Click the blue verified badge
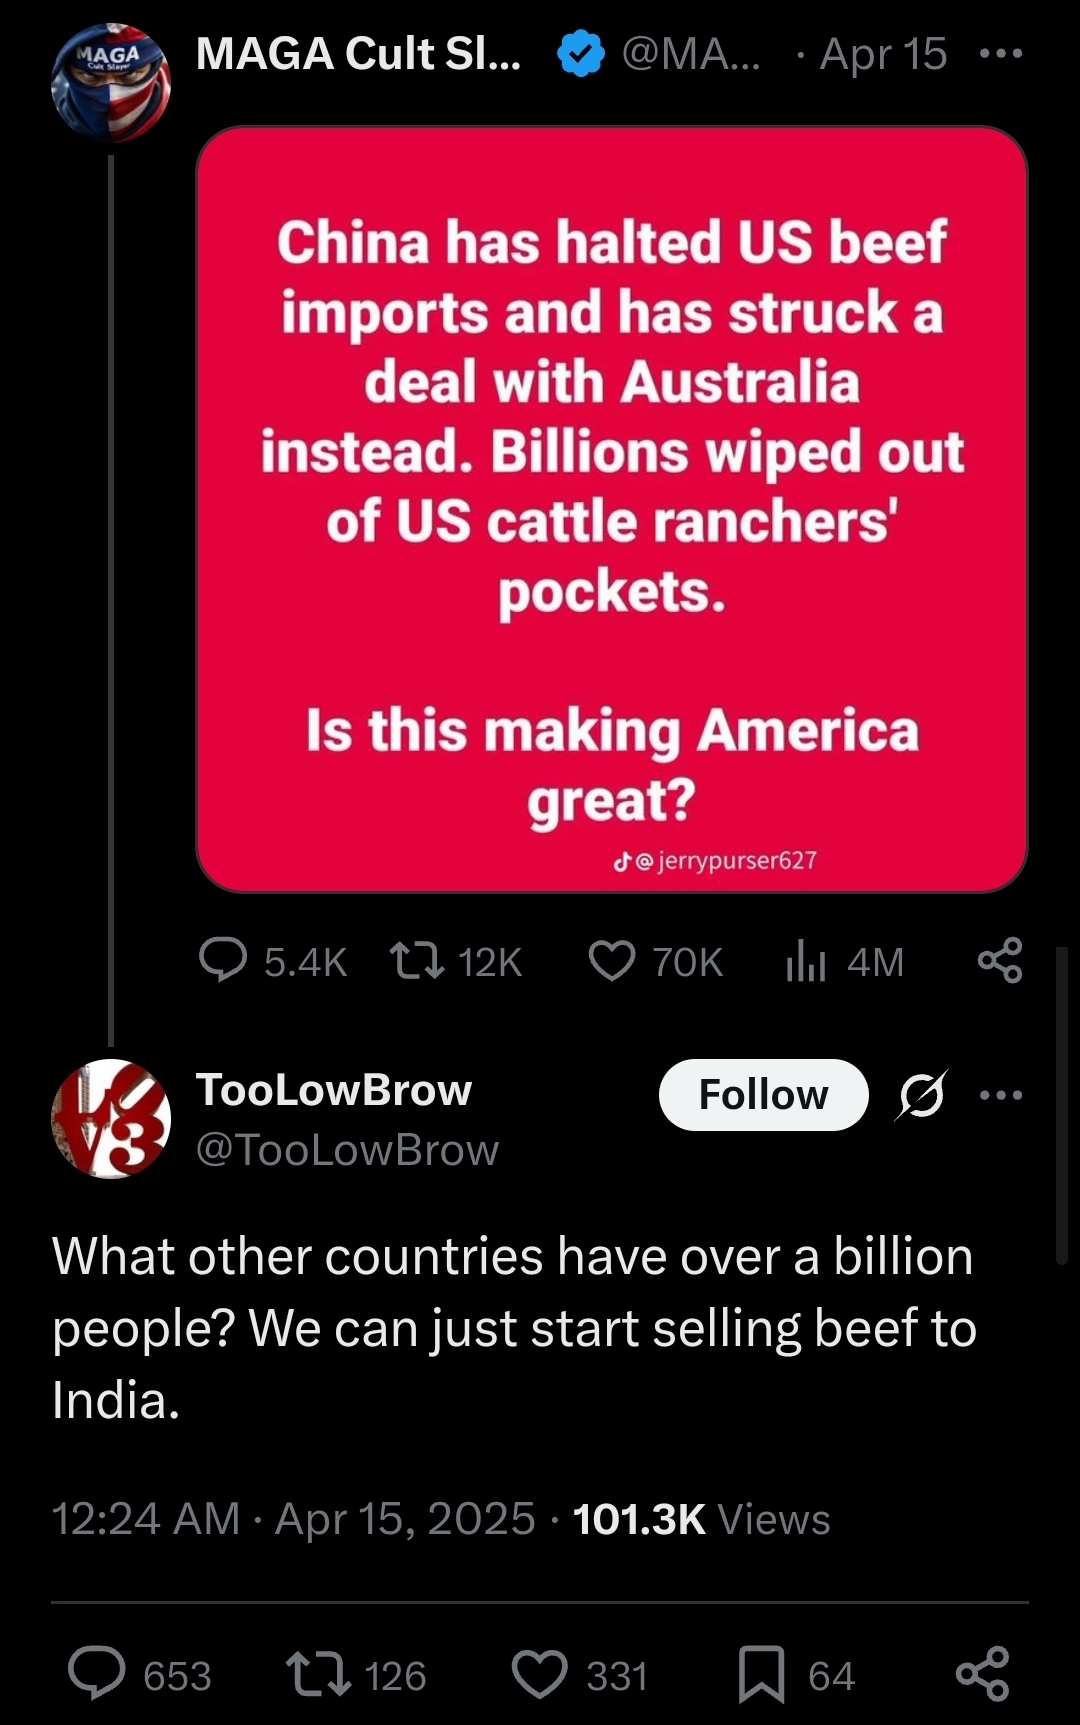Viewport: 1080px width, 1725px height. coord(581,54)
